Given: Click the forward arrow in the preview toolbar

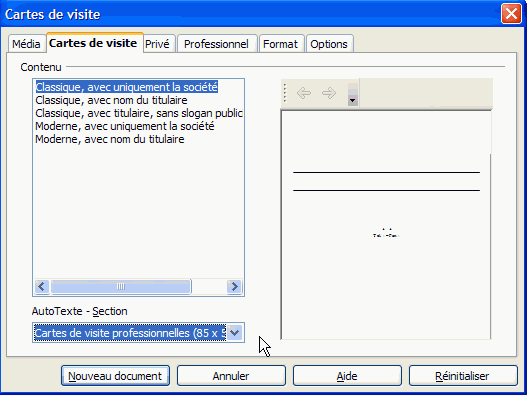Looking at the screenshot, I should [x=329, y=93].
